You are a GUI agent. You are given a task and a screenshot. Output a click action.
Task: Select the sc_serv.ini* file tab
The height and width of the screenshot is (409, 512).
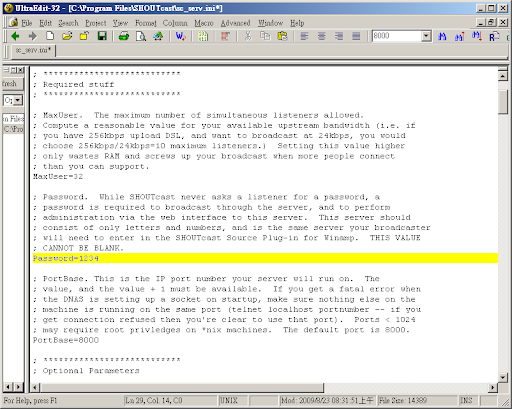tap(34, 50)
